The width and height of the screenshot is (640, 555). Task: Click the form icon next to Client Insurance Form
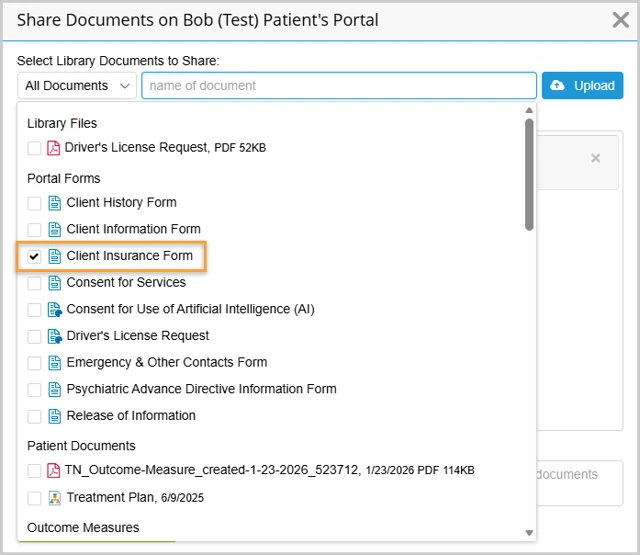[x=55, y=256]
